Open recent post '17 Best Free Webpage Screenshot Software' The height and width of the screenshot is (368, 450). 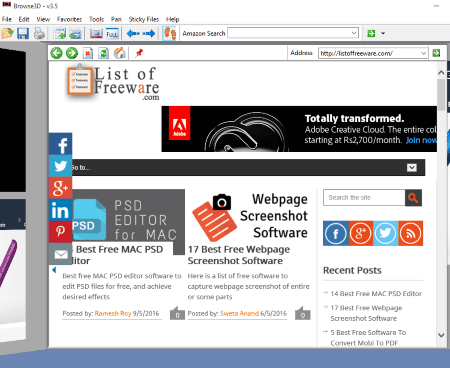coord(366,313)
